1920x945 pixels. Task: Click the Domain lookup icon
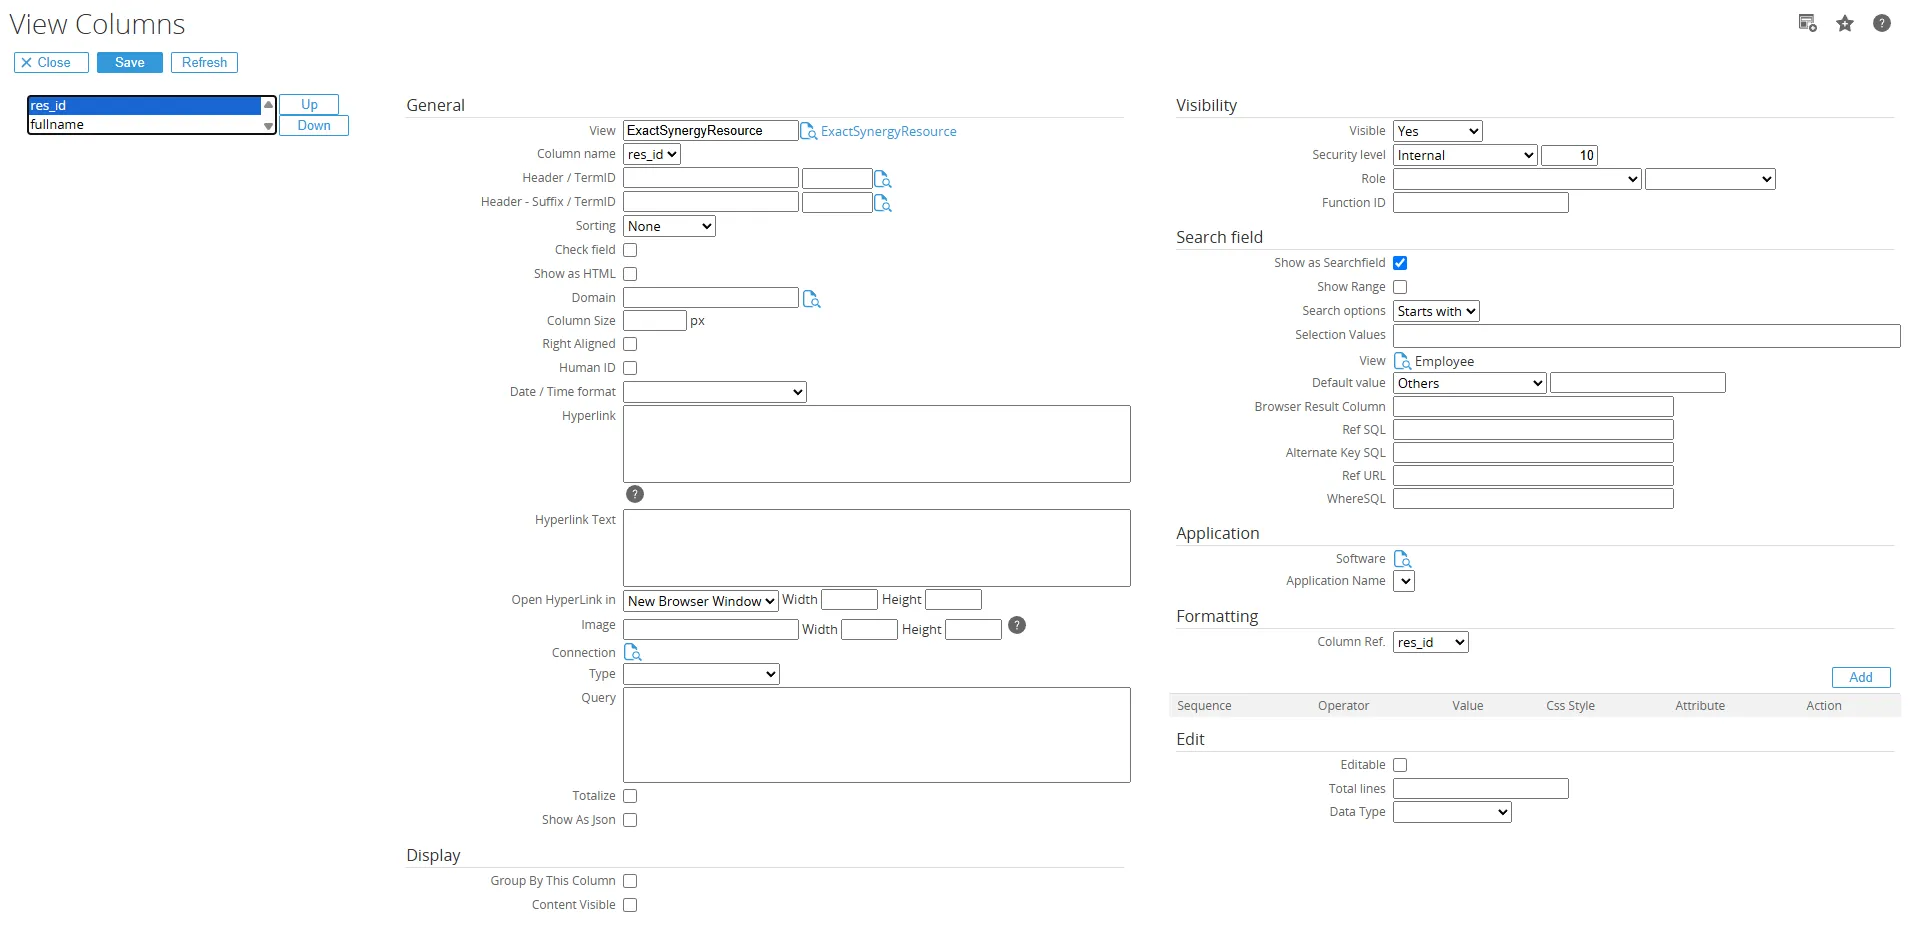(811, 299)
